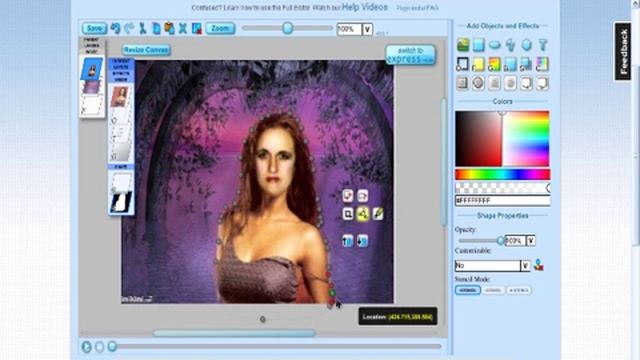Viewport: 640px width, 360px height.
Task: Click the canvas vertical scrollbar
Action: point(444,162)
